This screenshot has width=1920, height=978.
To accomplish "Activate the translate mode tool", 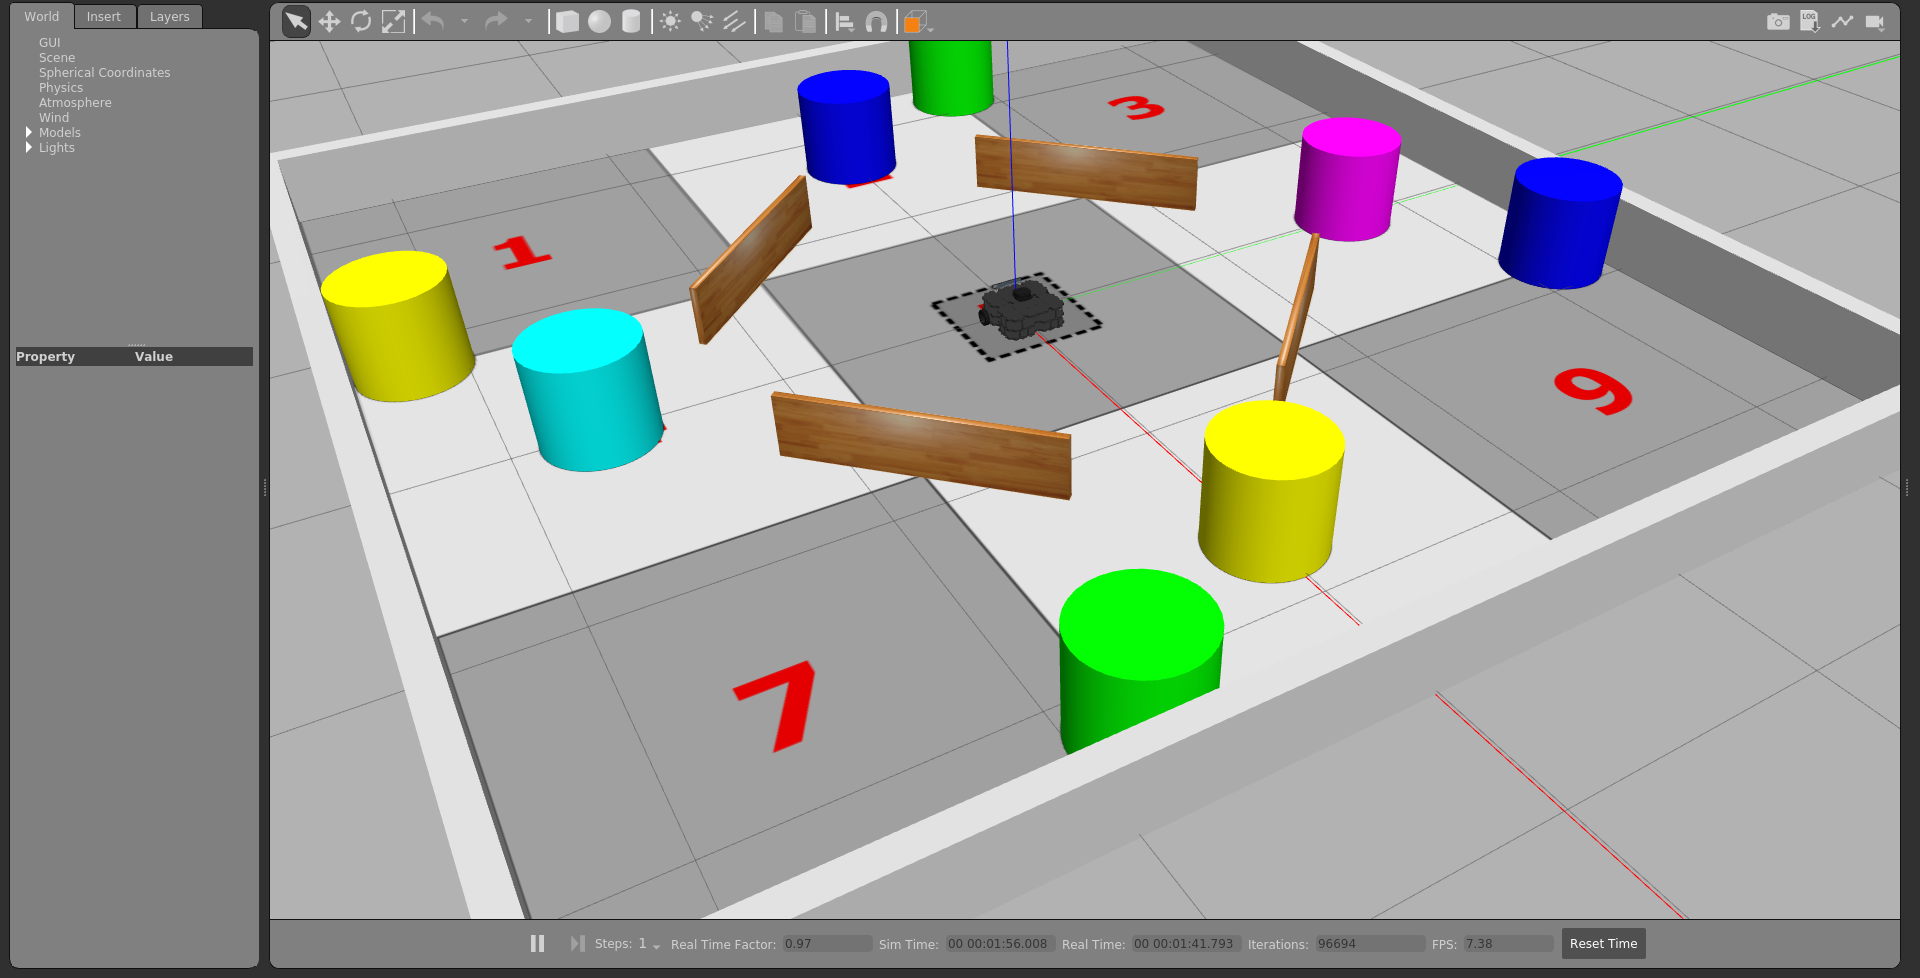I will [329, 21].
